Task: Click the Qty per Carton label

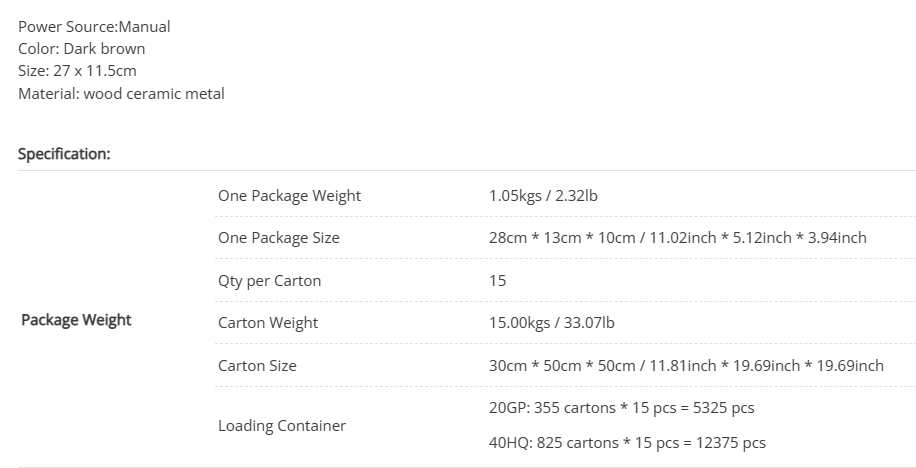Action: [x=269, y=281]
